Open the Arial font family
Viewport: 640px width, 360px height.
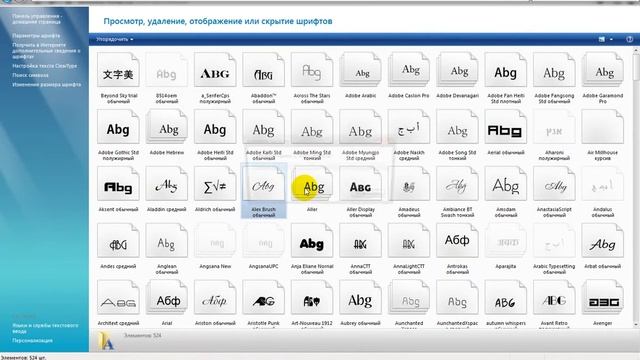pos(167,297)
